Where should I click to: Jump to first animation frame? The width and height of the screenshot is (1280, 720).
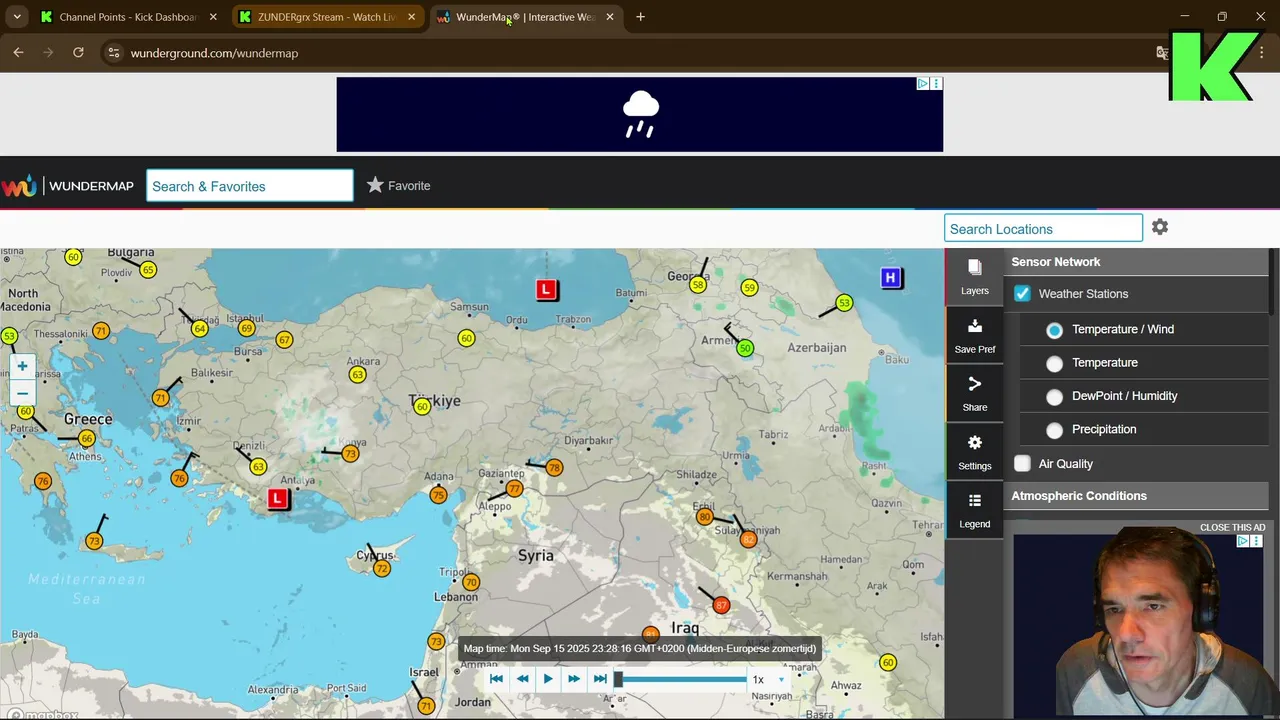click(496, 679)
